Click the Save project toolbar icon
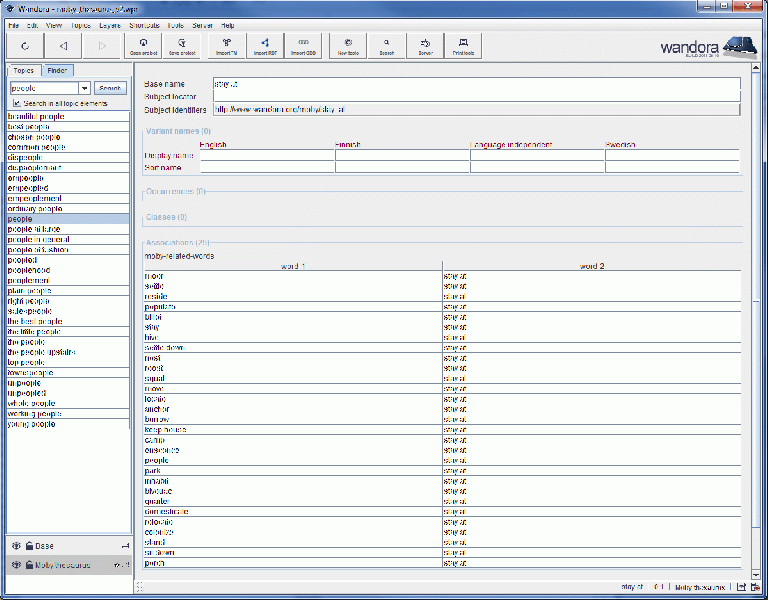 [x=182, y=46]
